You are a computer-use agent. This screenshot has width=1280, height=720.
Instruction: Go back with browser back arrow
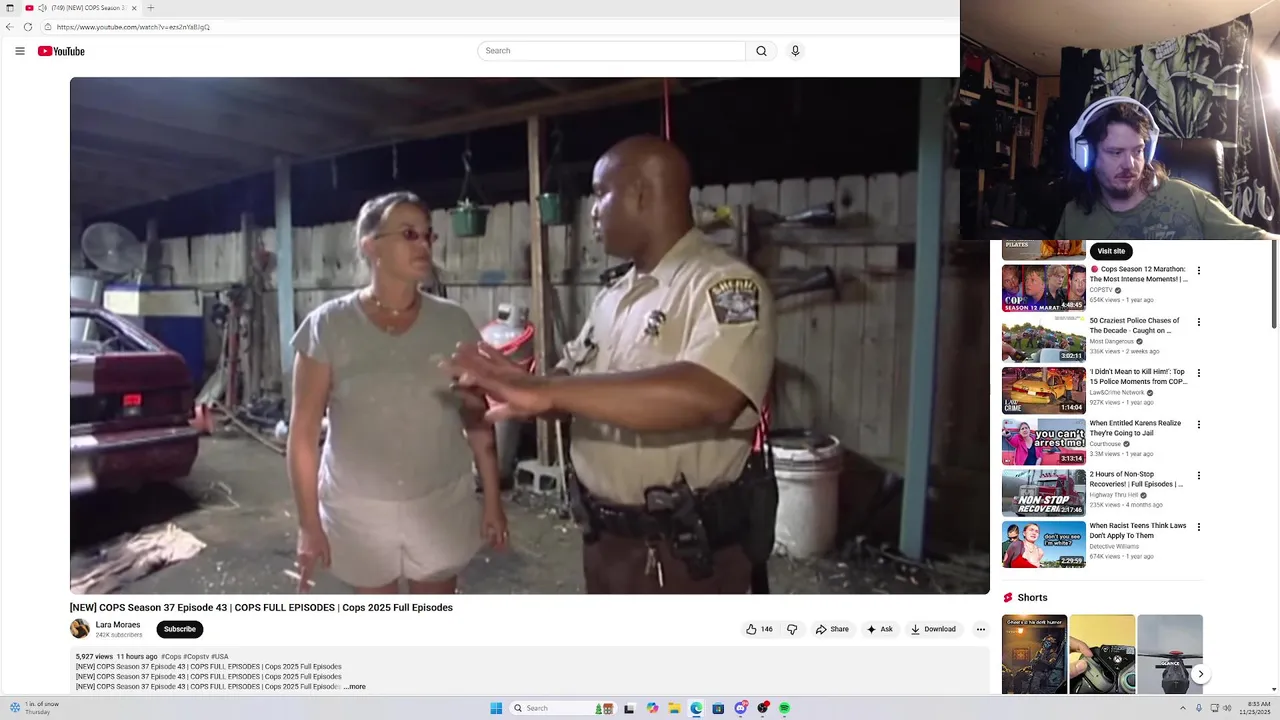[10, 27]
